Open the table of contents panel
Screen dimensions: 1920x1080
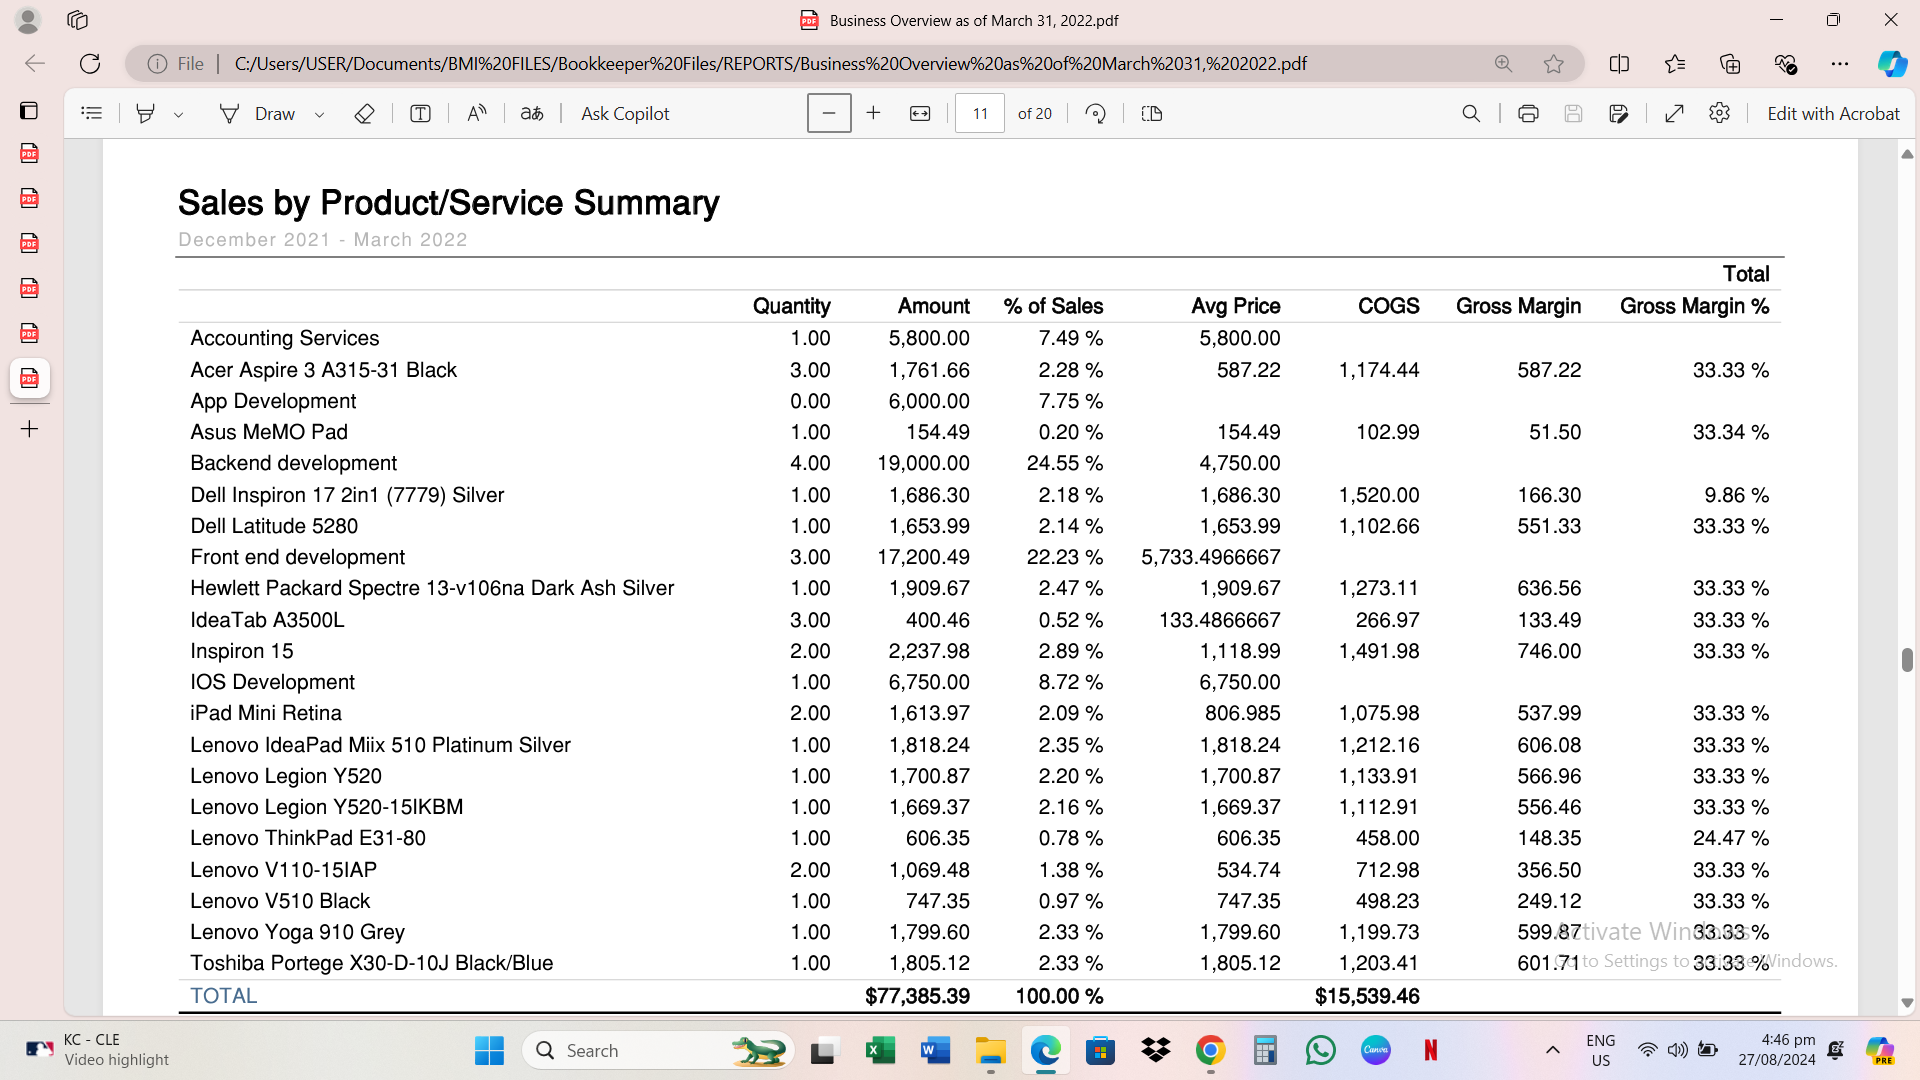92,113
